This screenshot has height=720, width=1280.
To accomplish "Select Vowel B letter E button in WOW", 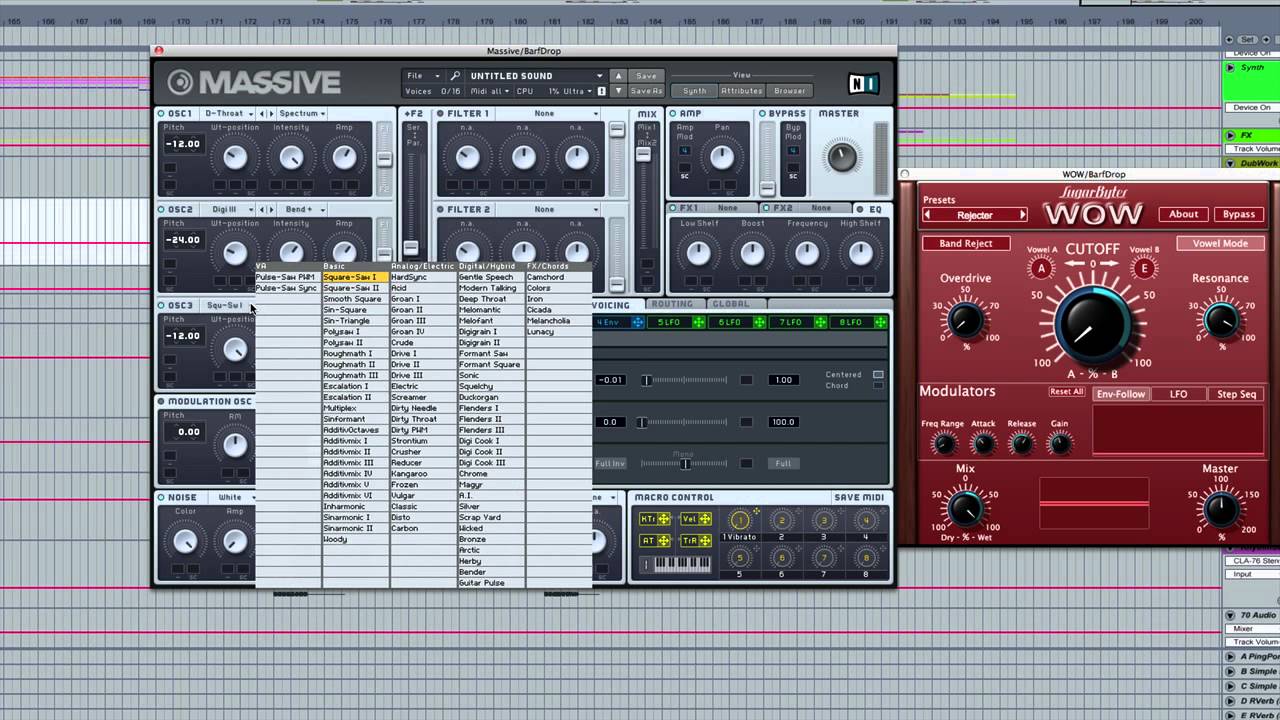I will click(1144, 268).
